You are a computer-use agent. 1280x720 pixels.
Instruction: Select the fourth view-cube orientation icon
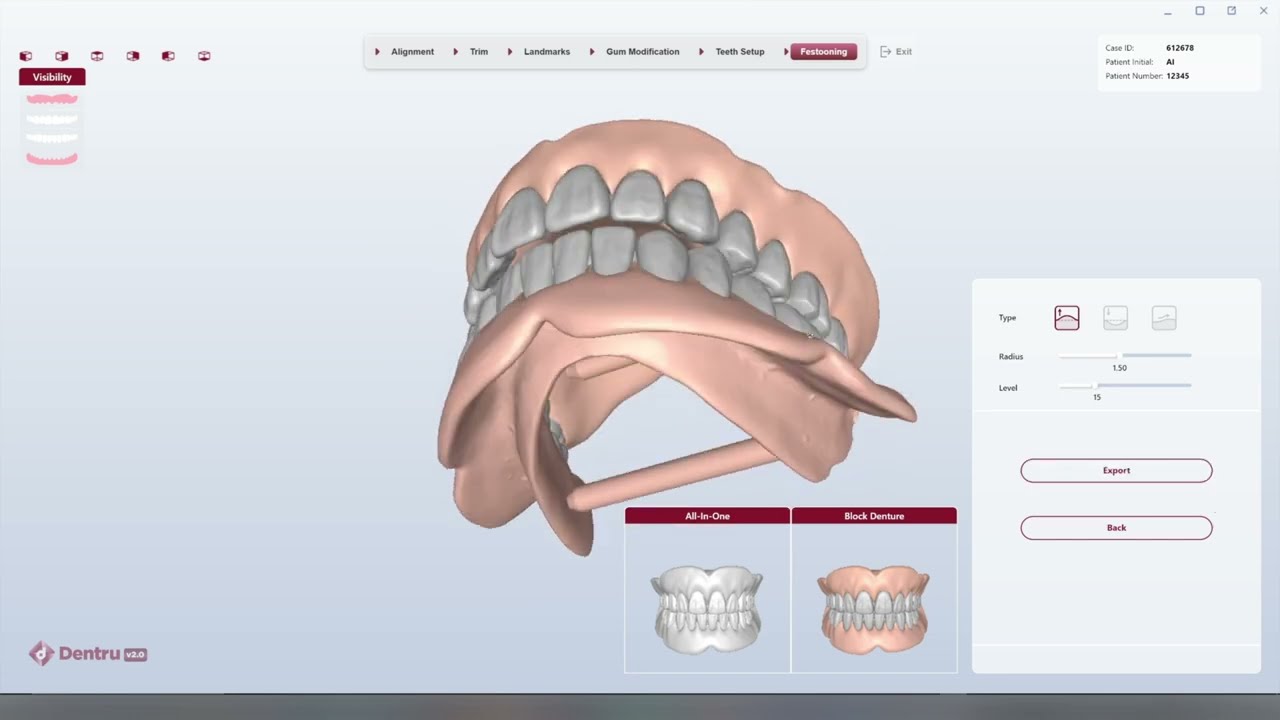pos(133,56)
